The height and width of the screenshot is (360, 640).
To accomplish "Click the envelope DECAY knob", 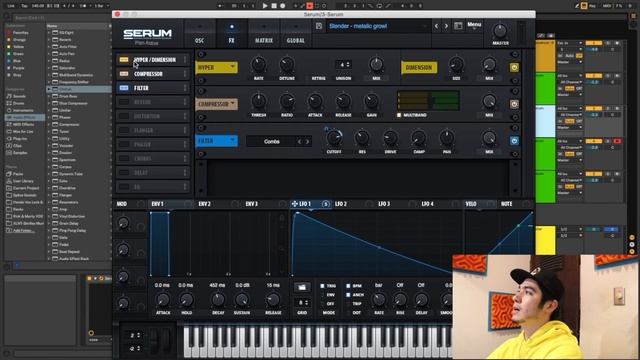I will tap(218, 300).
